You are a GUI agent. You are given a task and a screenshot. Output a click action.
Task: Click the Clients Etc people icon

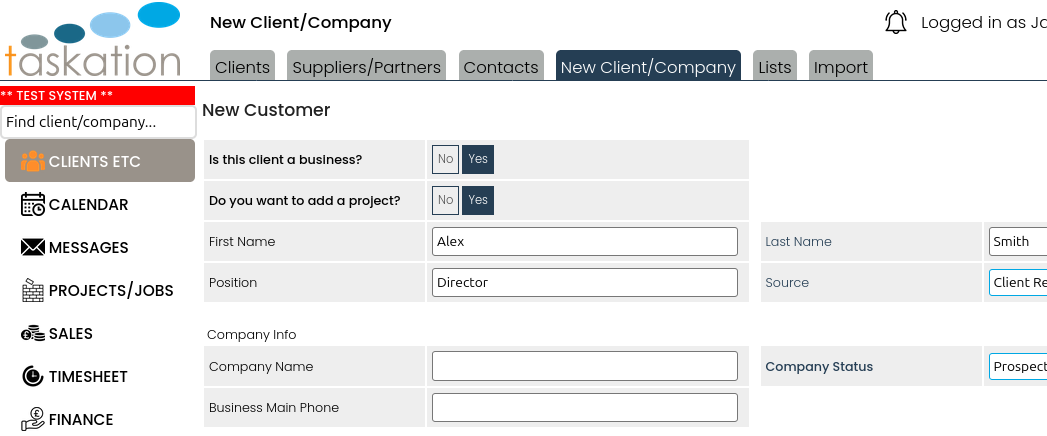tap(33, 161)
